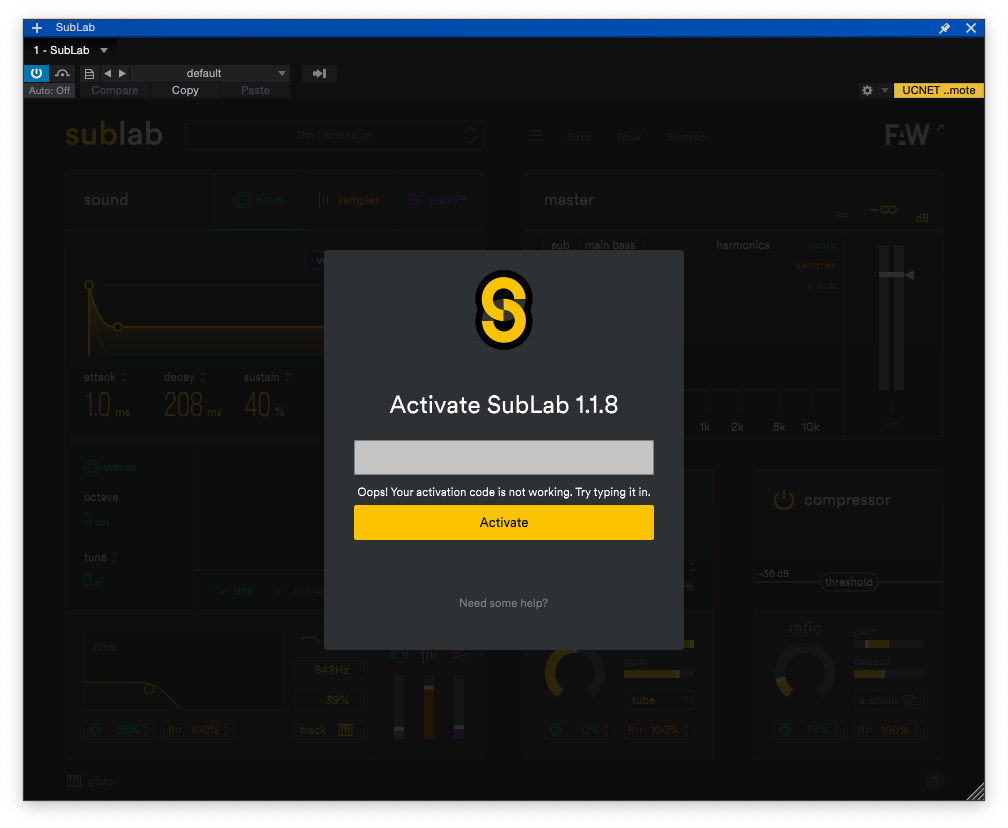Open the gear settings icon
This screenshot has width=1008, height=828.
pyautogui.click(x=867, y=91)
